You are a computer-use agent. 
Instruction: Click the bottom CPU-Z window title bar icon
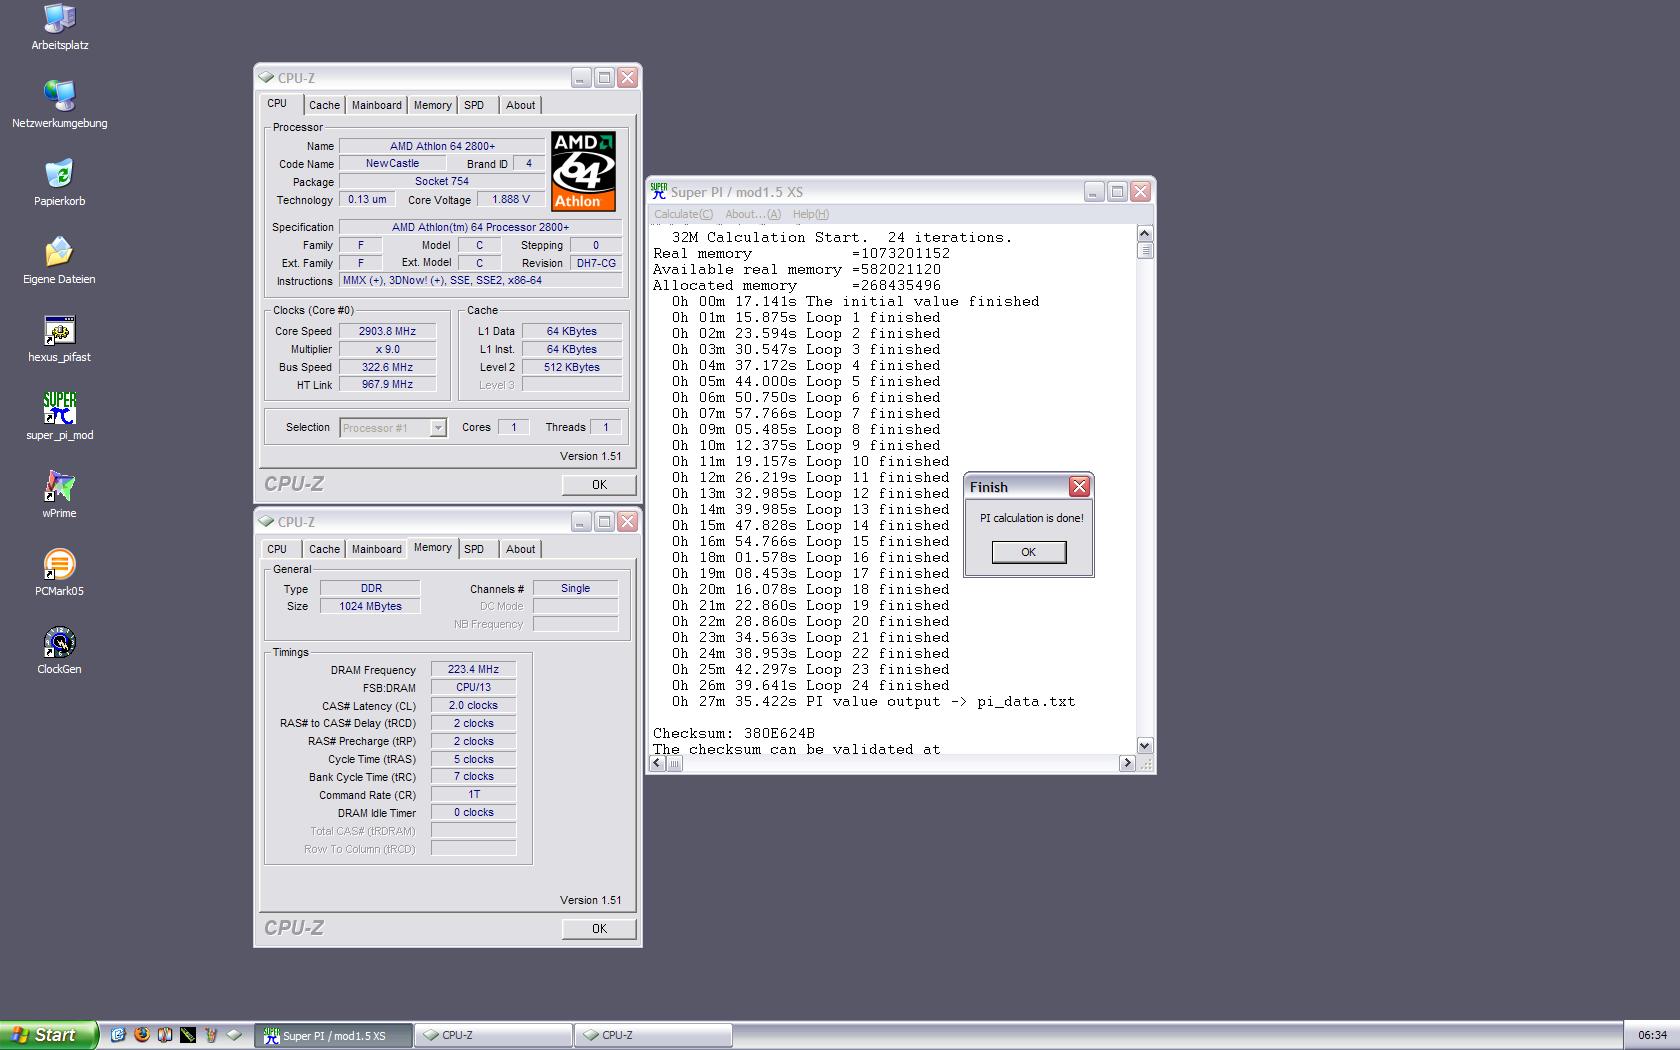point(266,521)
